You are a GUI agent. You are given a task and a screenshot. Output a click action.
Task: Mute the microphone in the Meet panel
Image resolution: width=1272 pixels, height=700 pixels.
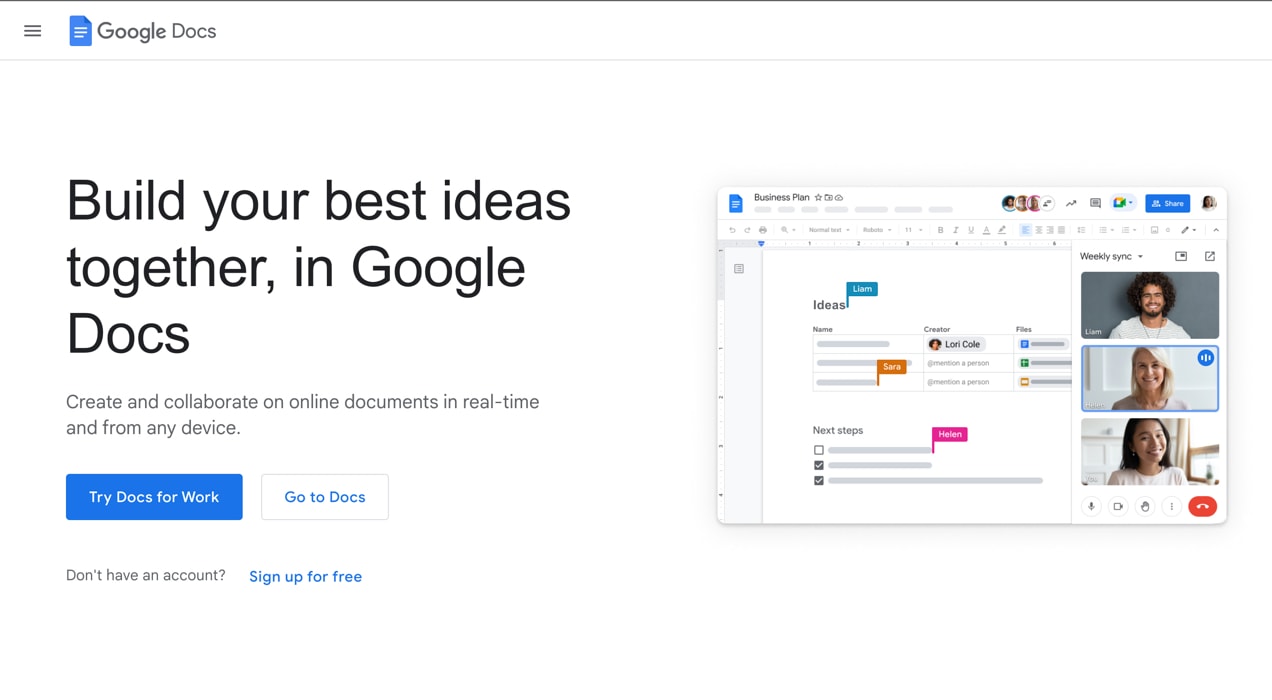[x=1091, y=506]
